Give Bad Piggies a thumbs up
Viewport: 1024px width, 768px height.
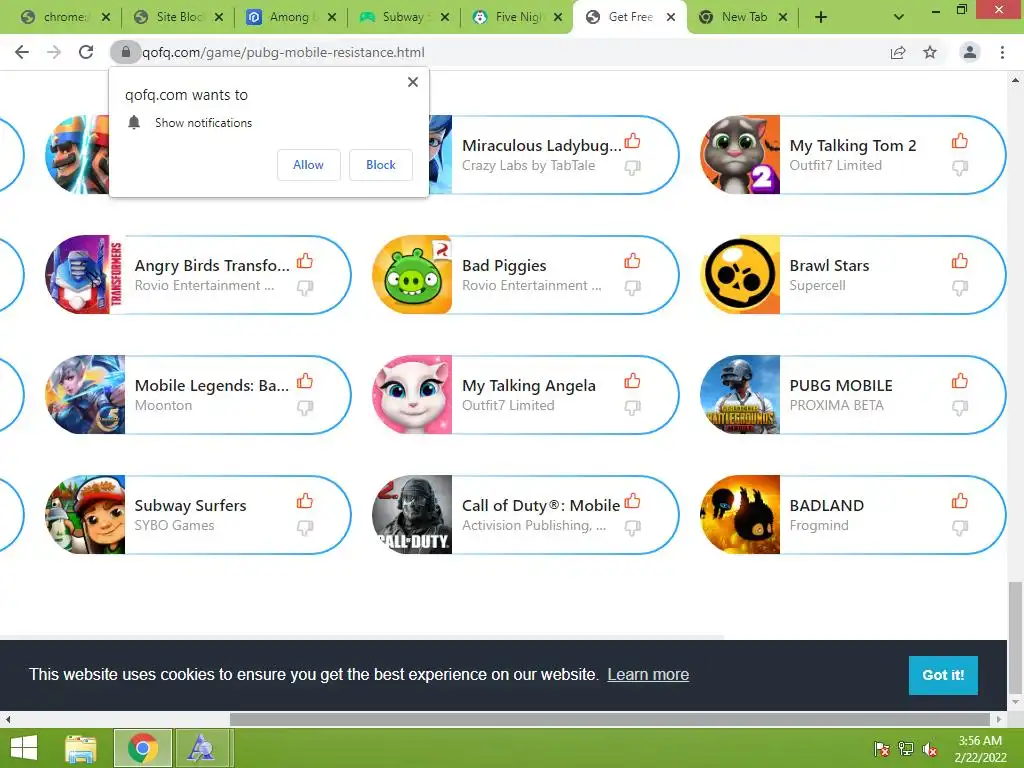pos(632,261)
